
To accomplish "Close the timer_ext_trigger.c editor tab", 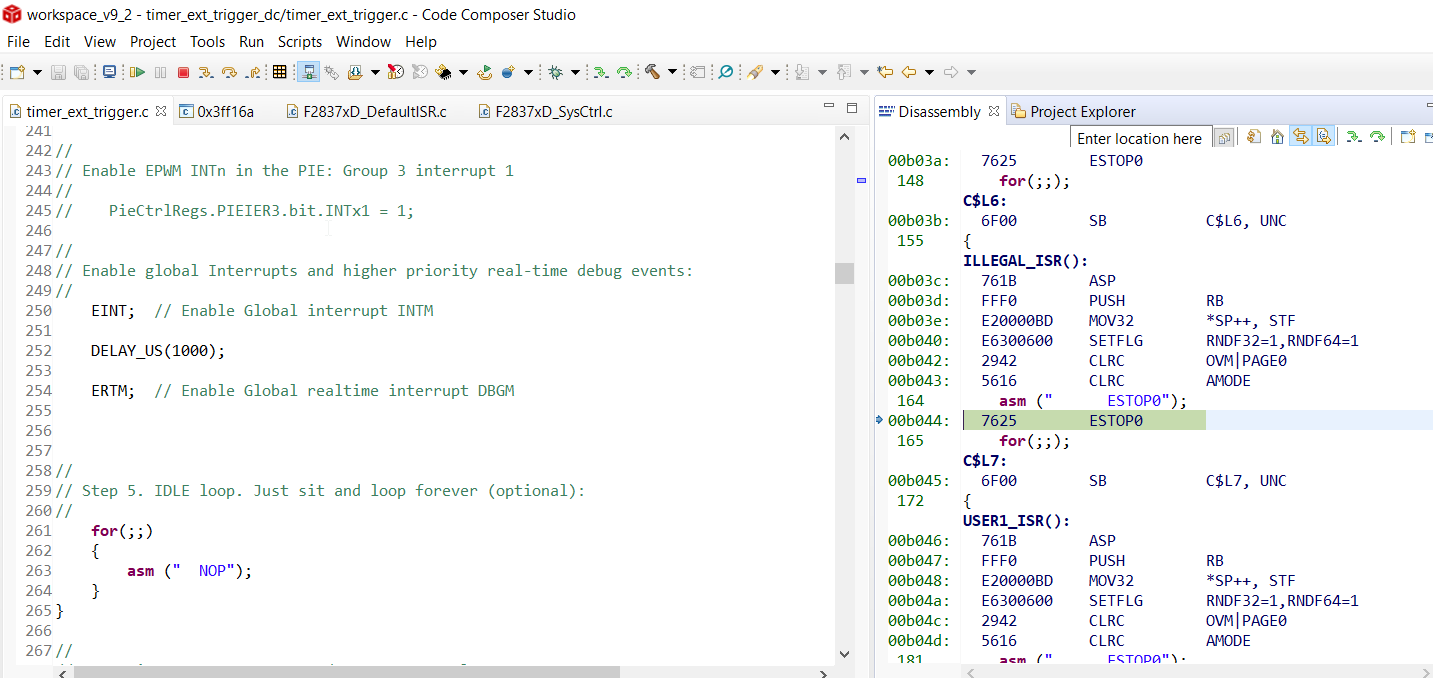I will coord(161,111).
